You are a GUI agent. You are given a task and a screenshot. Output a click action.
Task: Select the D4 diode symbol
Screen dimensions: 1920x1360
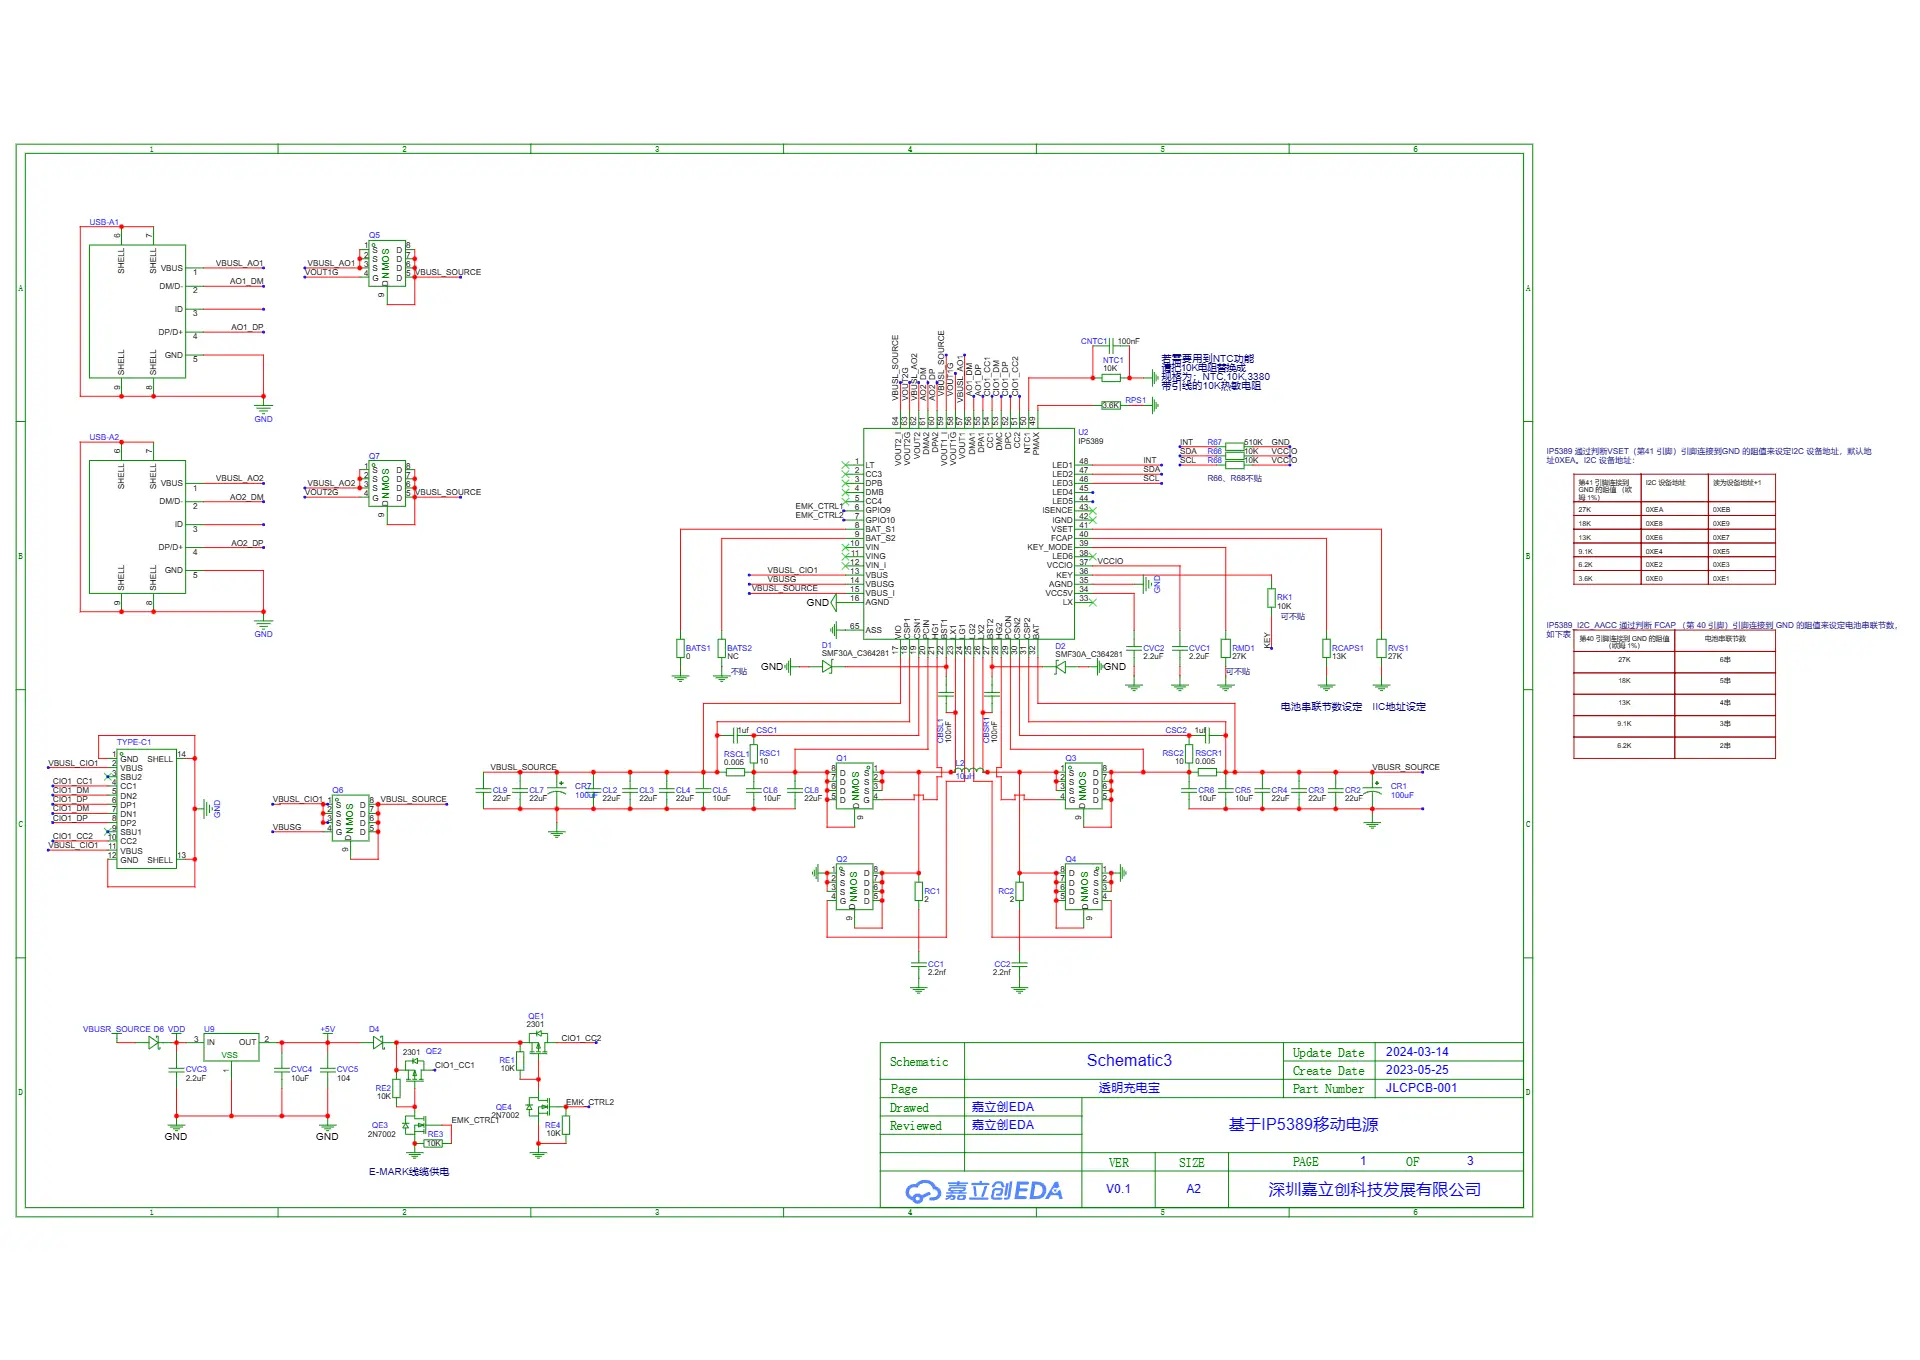[378, 1042]
